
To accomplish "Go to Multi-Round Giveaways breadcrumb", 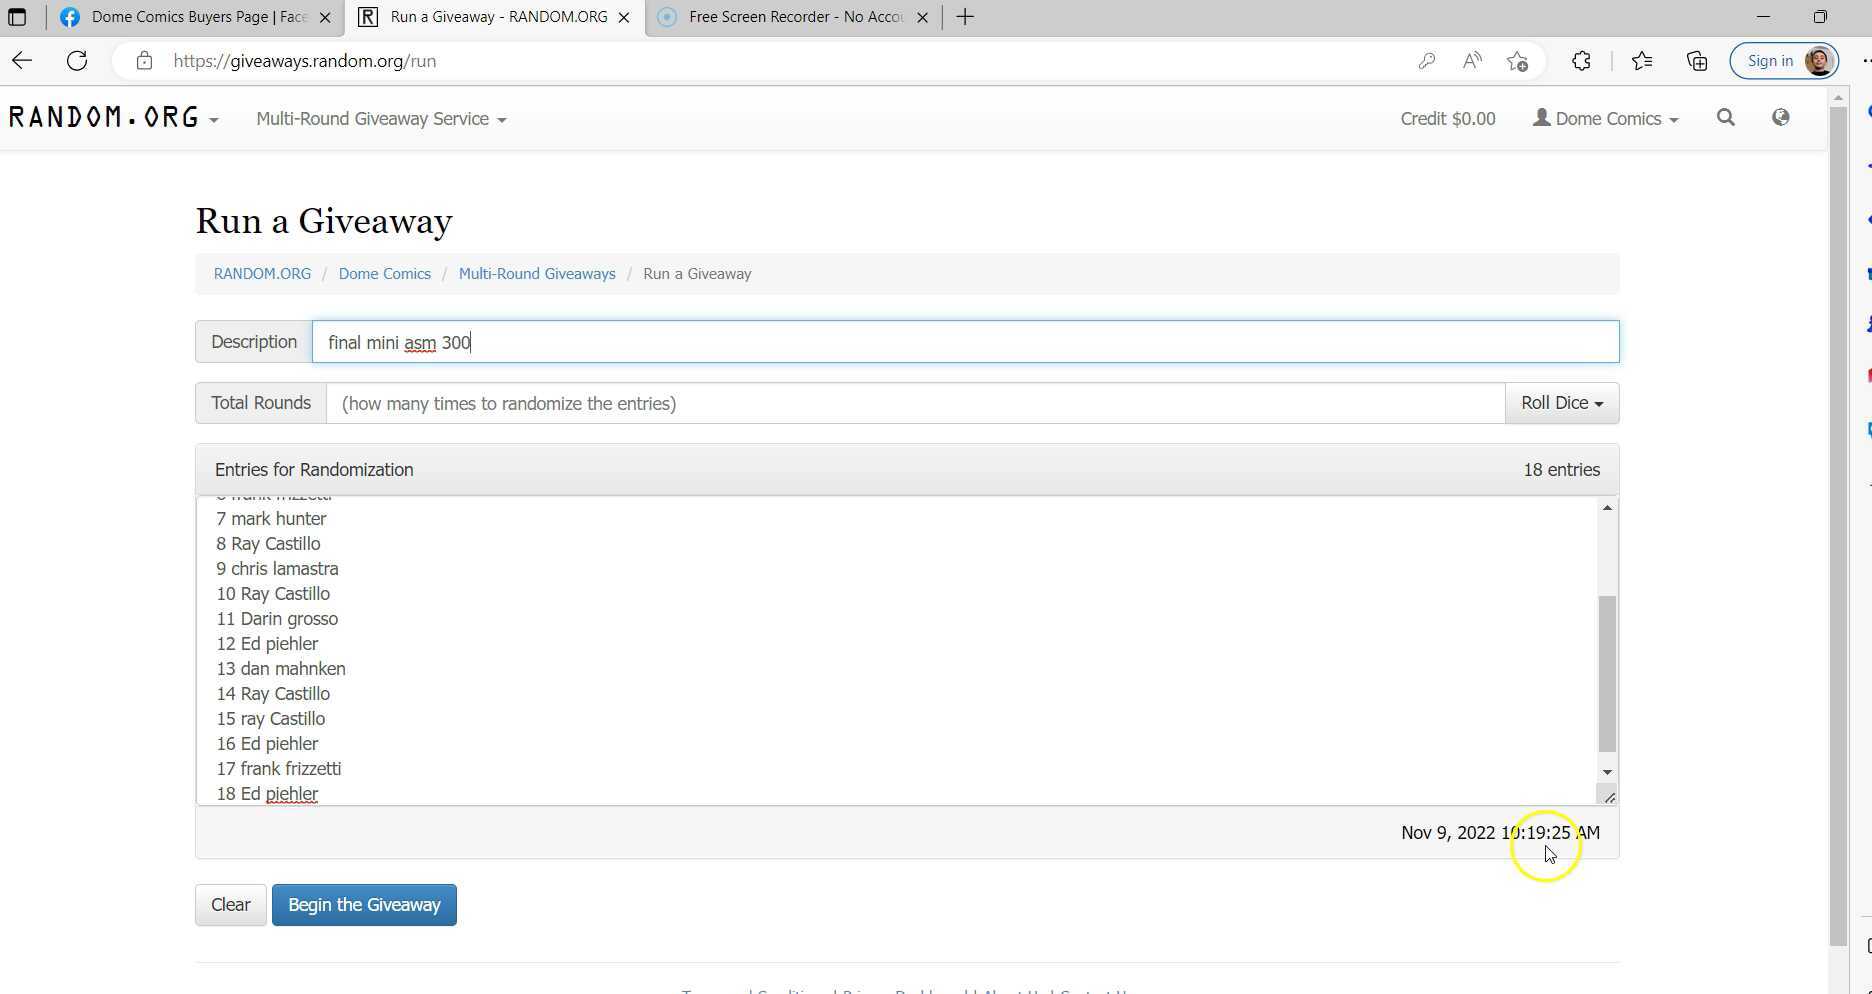I will pos(537,274).
